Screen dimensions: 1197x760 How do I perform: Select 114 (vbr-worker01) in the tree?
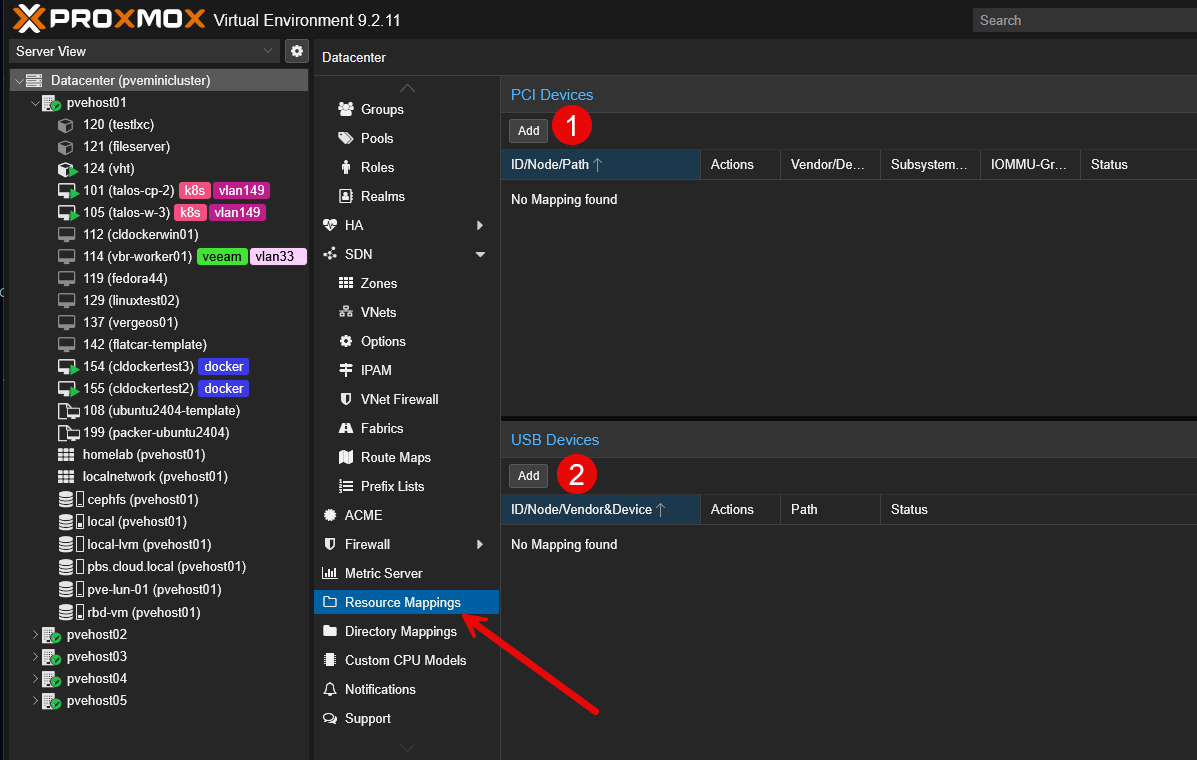click(159, 256)
